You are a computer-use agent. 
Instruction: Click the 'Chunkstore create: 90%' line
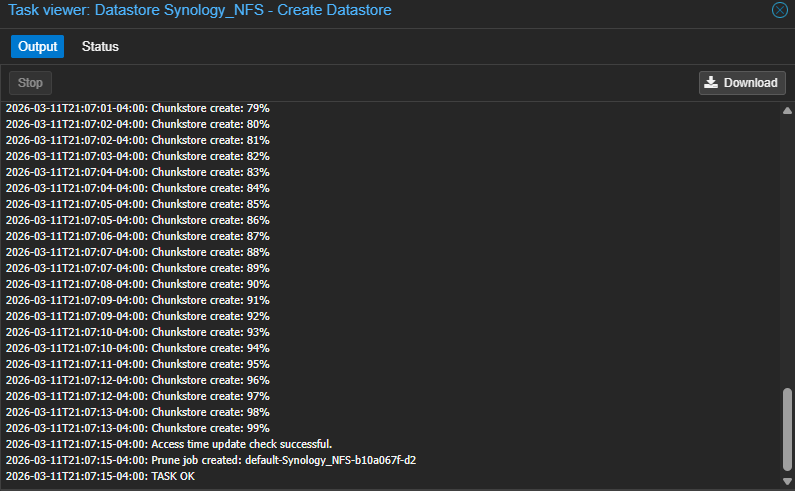coord(137,285)
